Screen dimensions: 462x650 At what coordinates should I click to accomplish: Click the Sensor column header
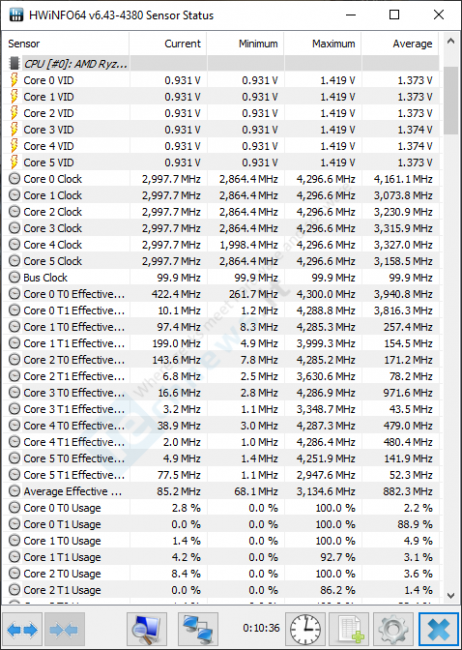coord(66,44)
